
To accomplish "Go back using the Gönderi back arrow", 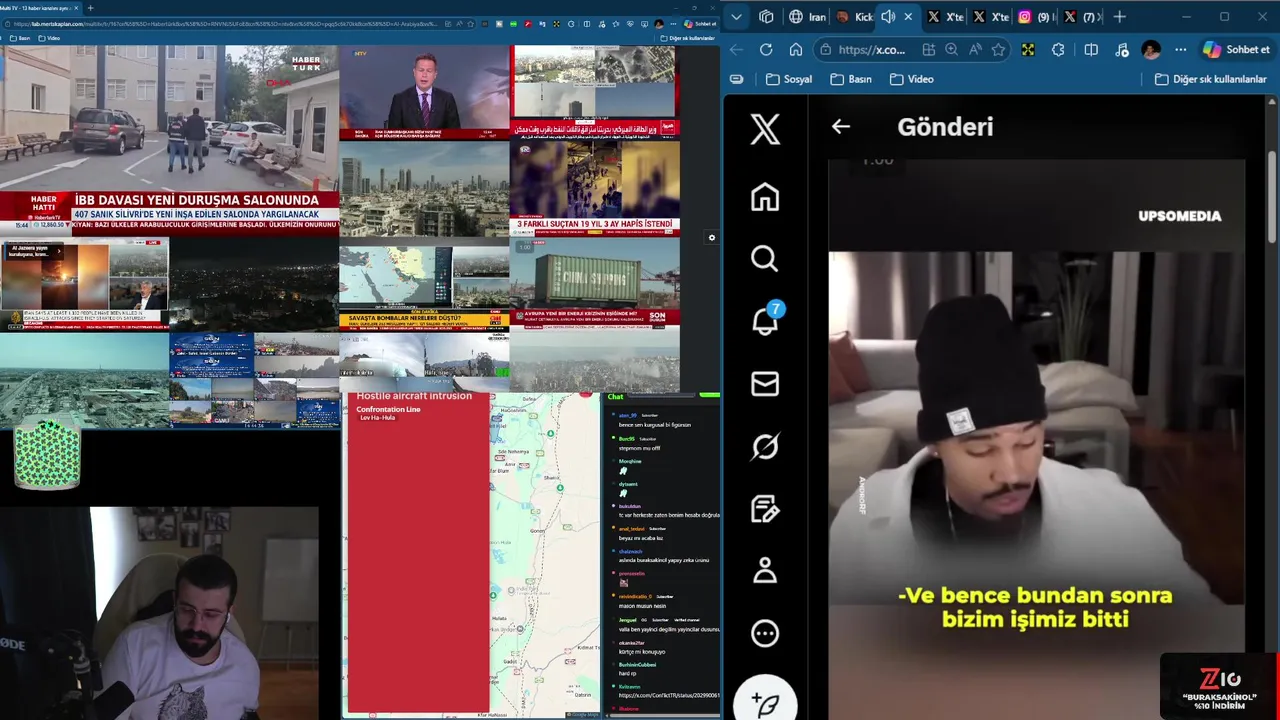I will (841, 126).
